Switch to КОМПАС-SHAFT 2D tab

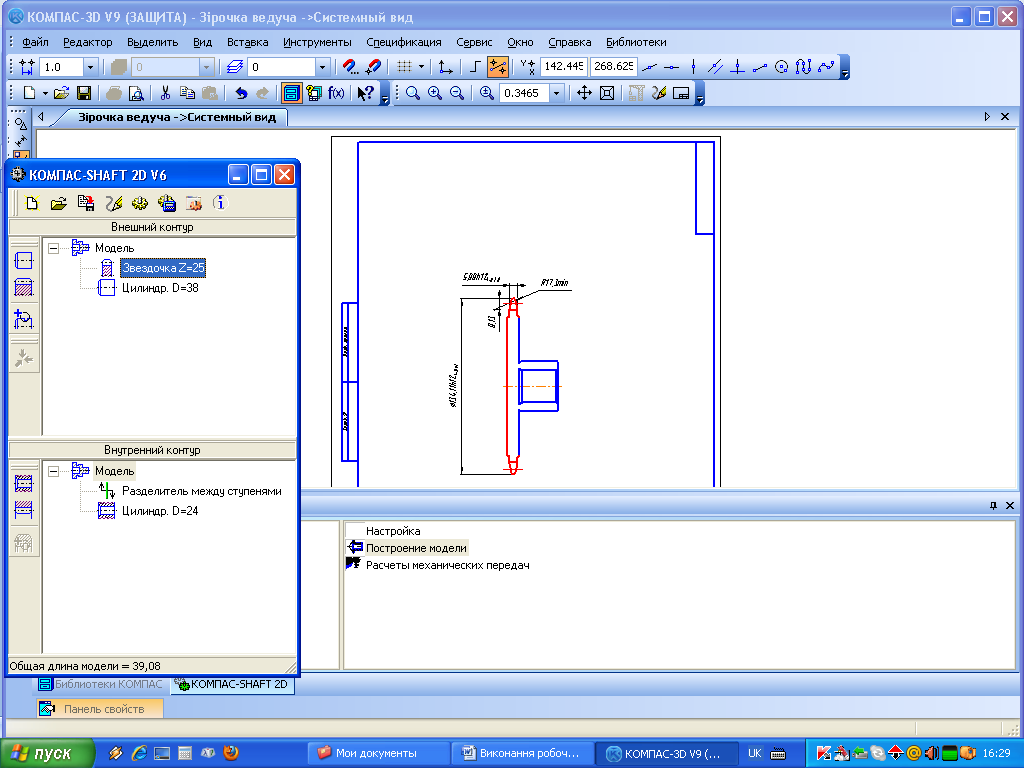point(232,684)
